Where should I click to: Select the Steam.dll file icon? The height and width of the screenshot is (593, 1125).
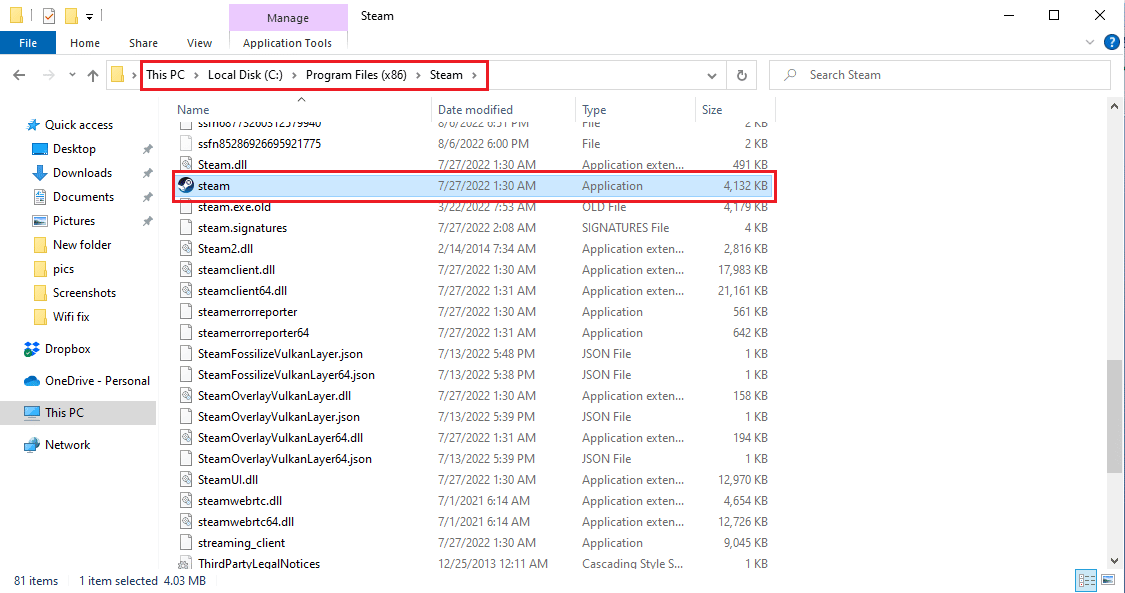click(x=186, y=164)
